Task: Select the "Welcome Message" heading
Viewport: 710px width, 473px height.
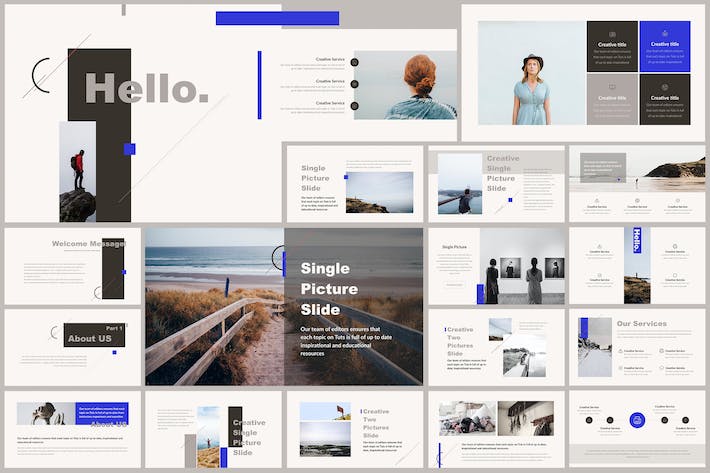Action: tap(88, 244)
